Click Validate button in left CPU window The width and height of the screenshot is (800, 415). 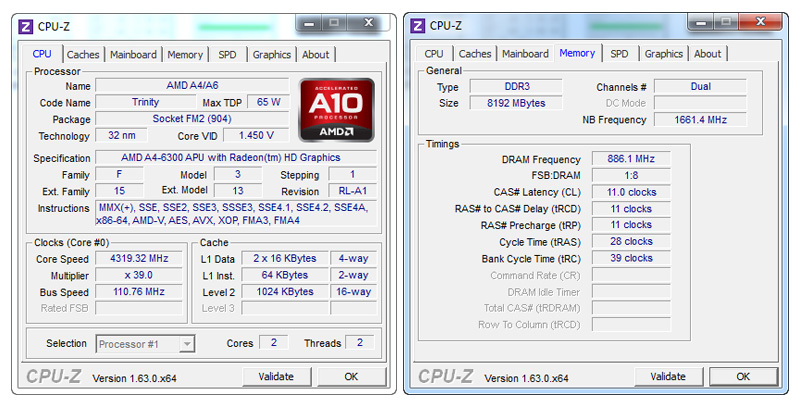pyautogui.click(x=276, y=377)
